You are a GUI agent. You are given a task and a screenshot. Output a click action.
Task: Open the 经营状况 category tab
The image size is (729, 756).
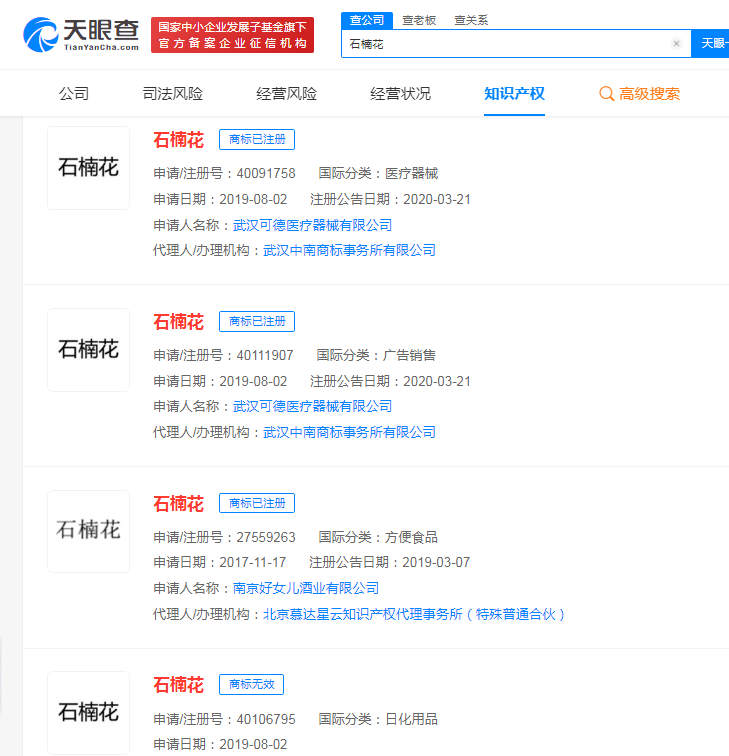[x=400, y=94]
